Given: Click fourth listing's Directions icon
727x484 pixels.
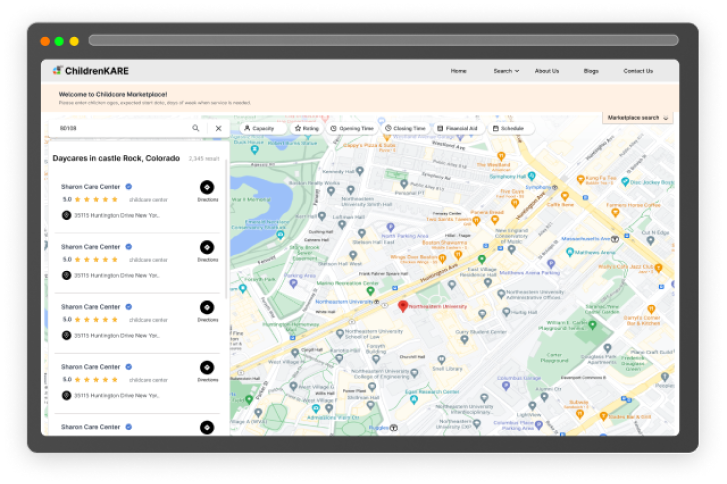Looking at the screenshot, I should (x=207, y=367).
